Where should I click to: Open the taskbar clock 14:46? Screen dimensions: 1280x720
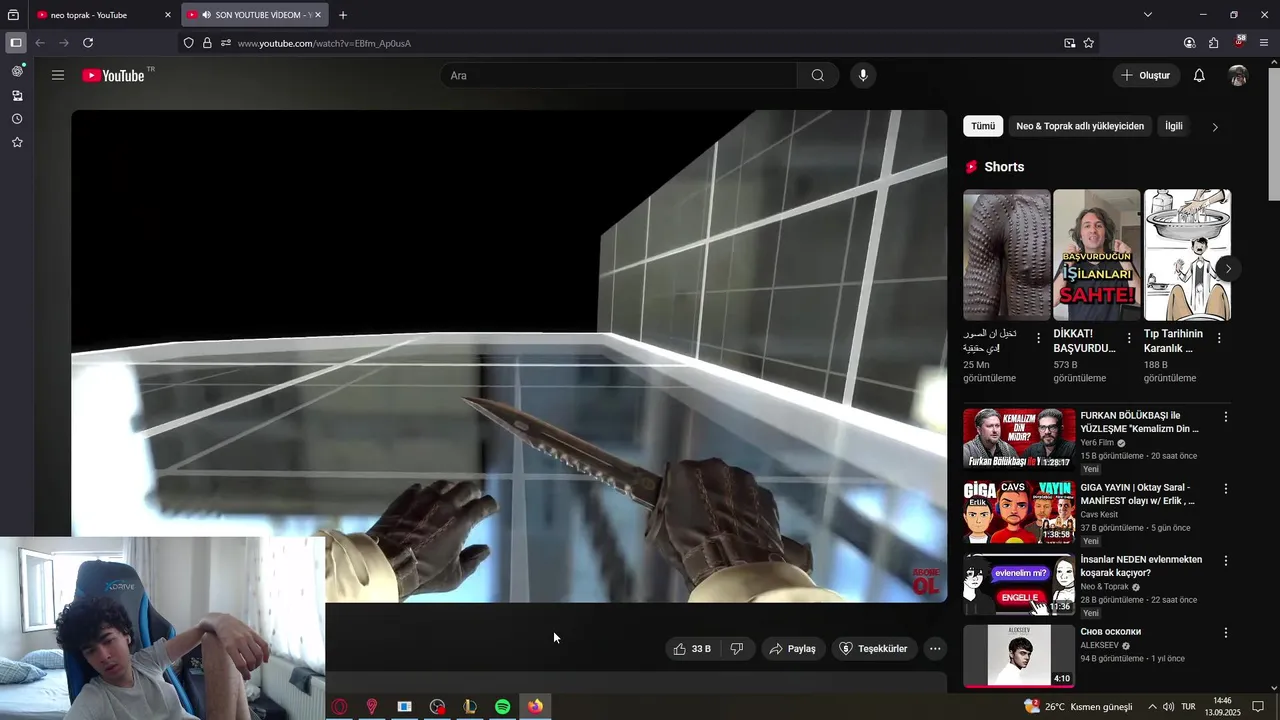[1222, 707]
